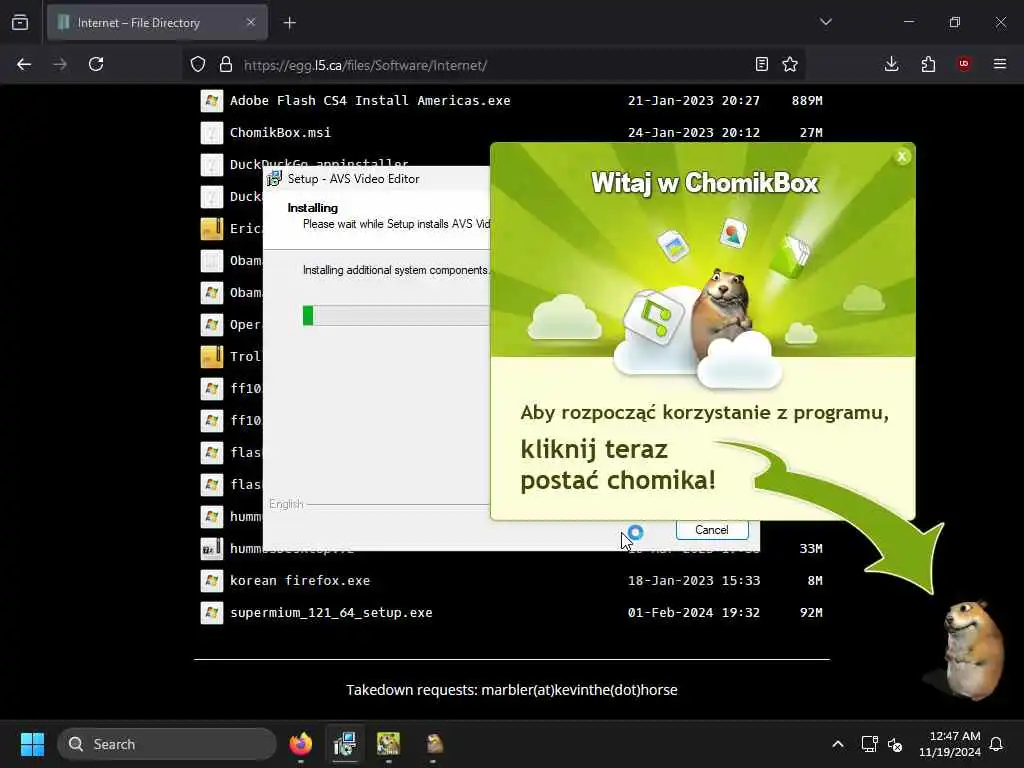Select the Internet – File Directory tab

click(x=157, y=23)
